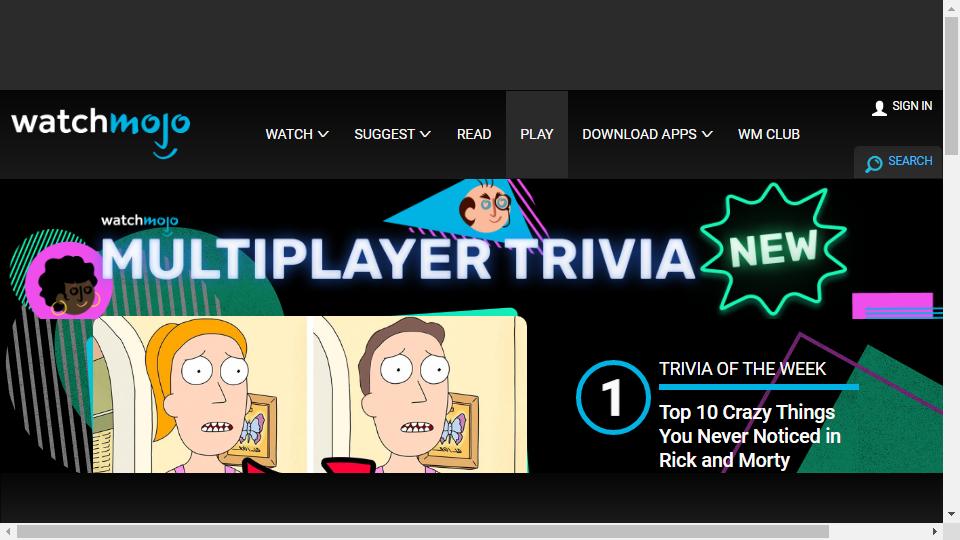This screenshot has height=540, width=960.
Task: Expand the SUGGEST dropdown chevron
Action: [425, 134]
